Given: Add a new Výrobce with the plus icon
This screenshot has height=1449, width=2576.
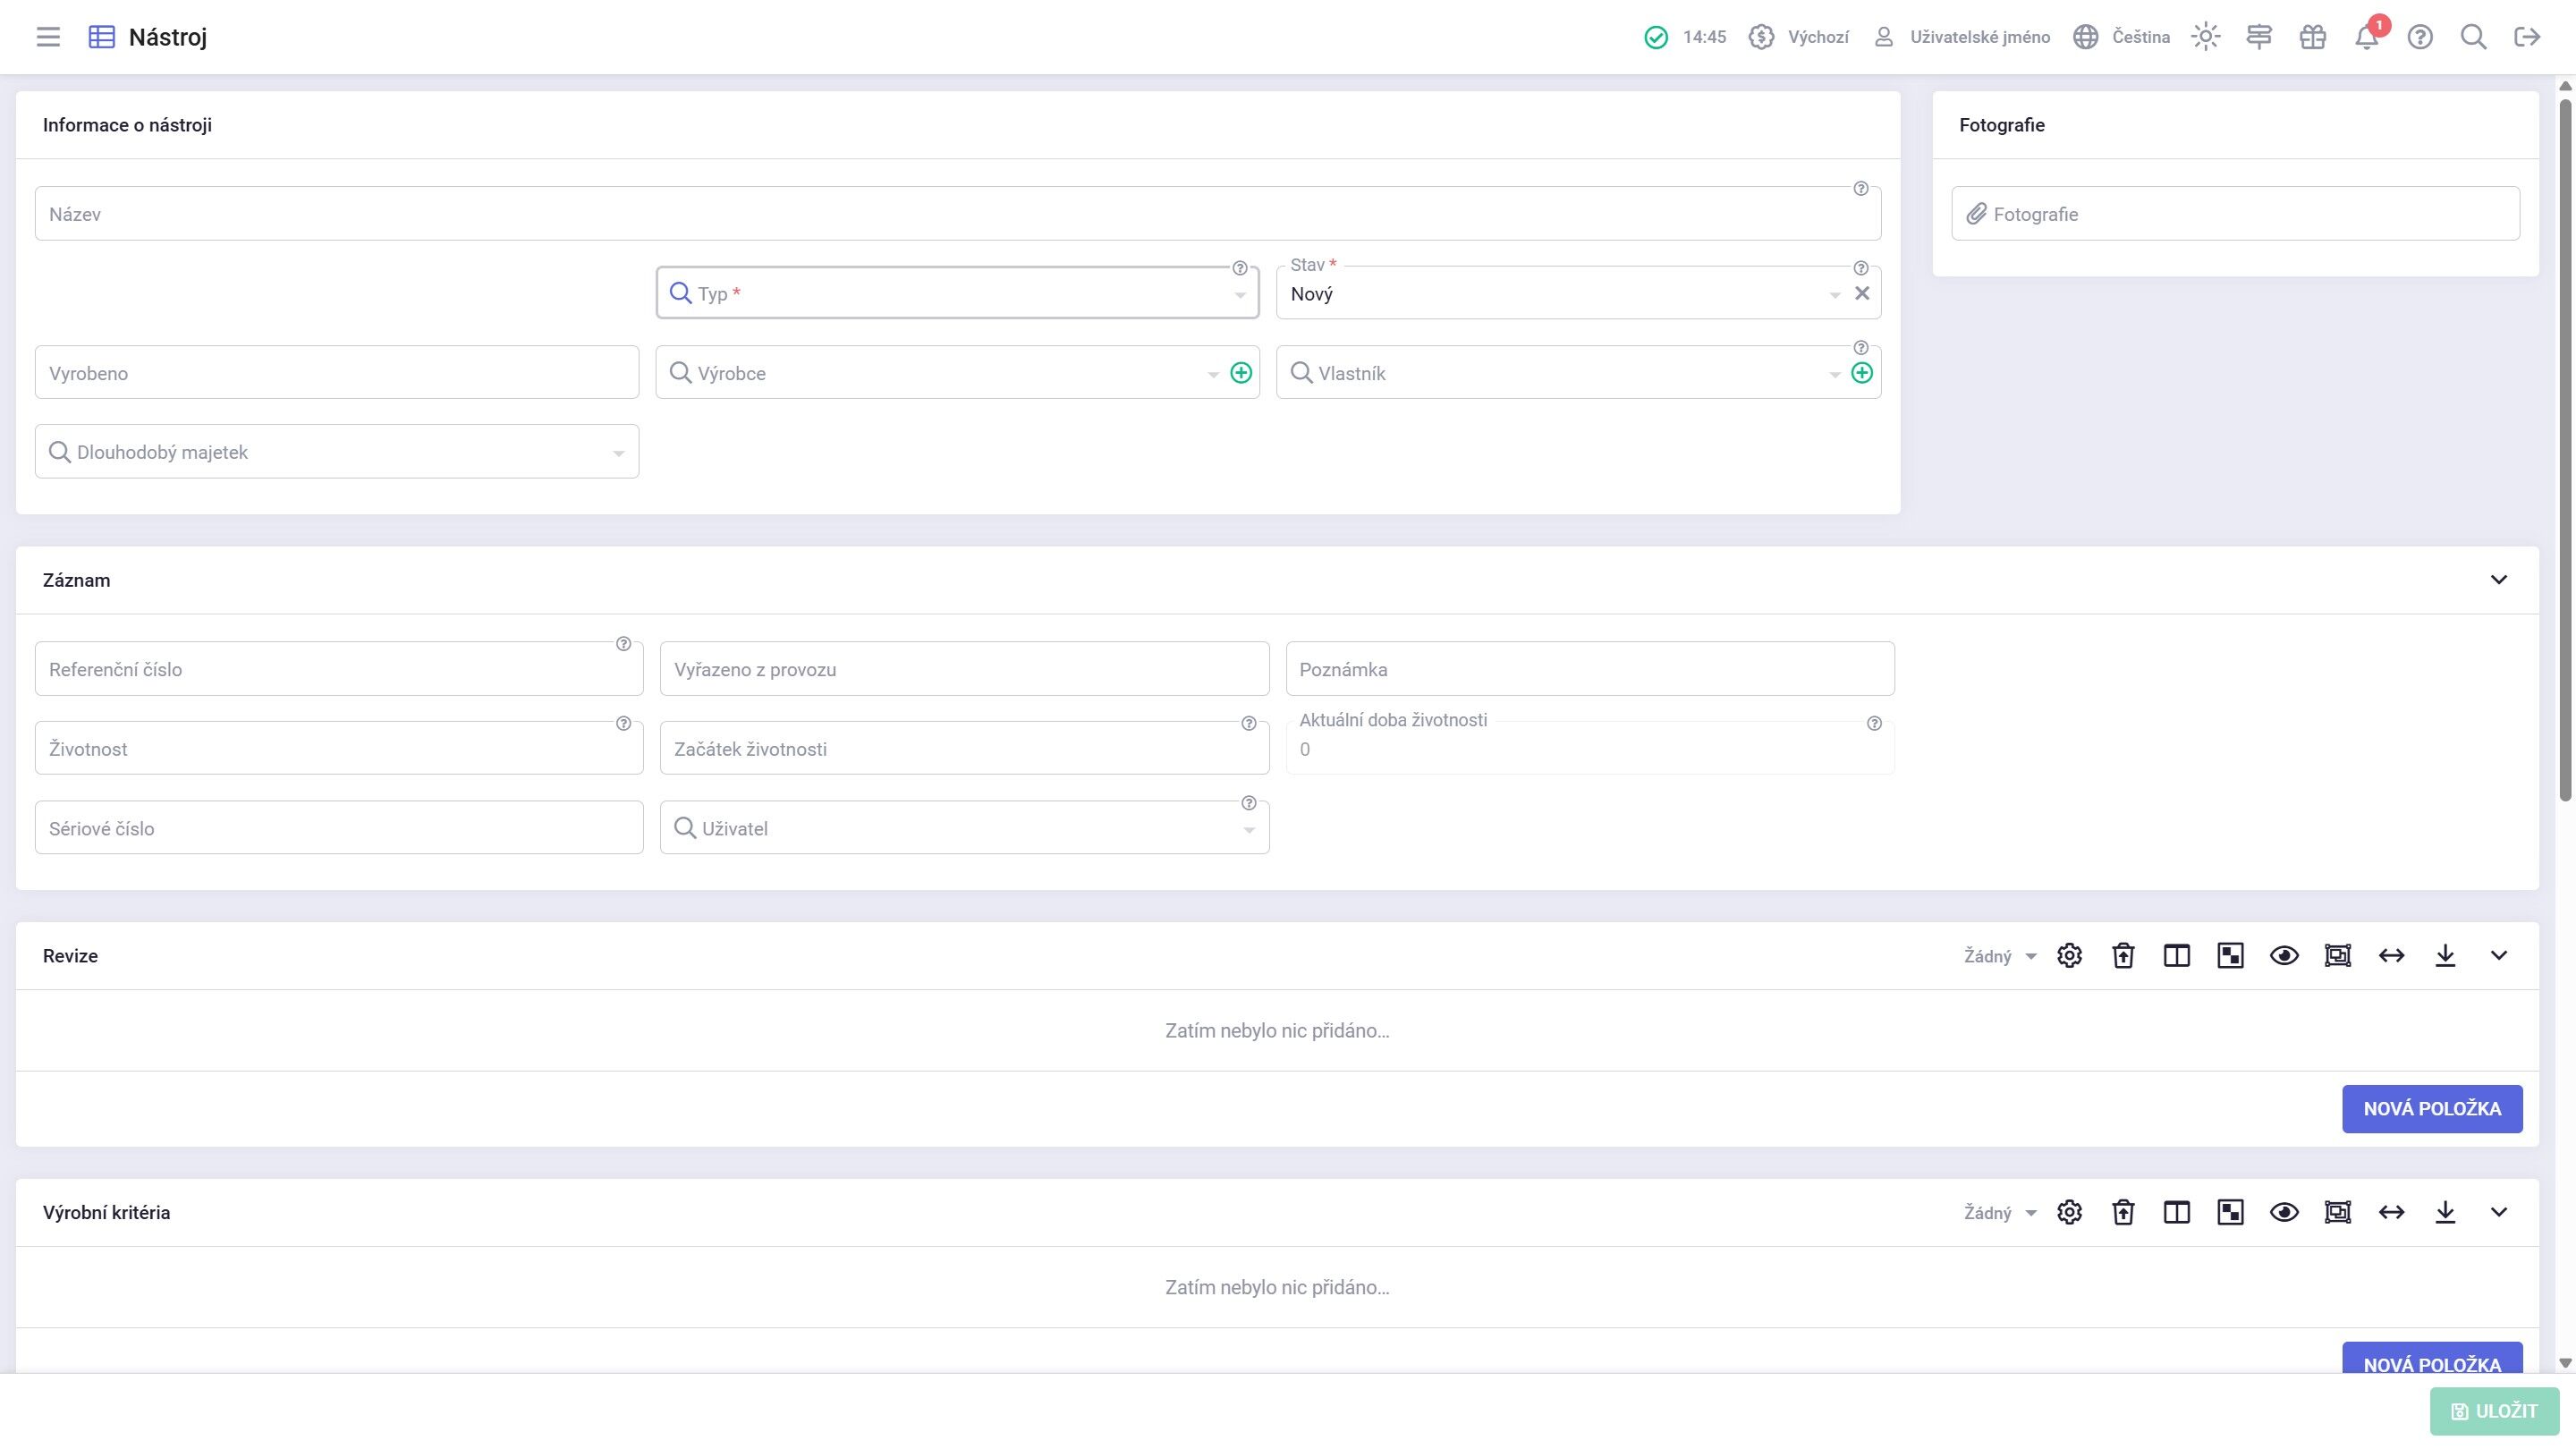Looking at the screenshot, I should tap(1240, 373).
